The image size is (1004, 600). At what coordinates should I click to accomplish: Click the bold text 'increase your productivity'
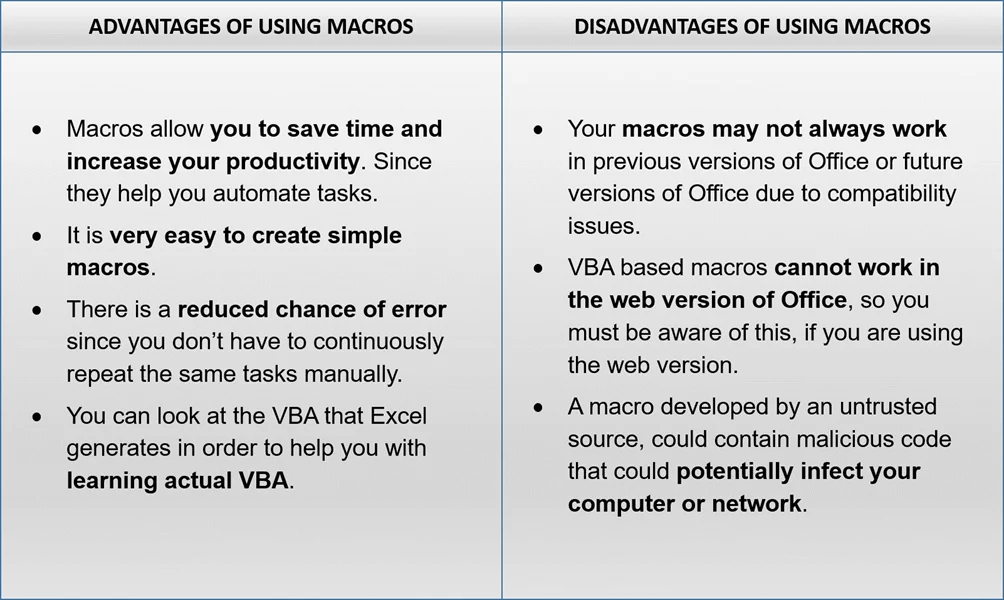click(x=213, y=161)
